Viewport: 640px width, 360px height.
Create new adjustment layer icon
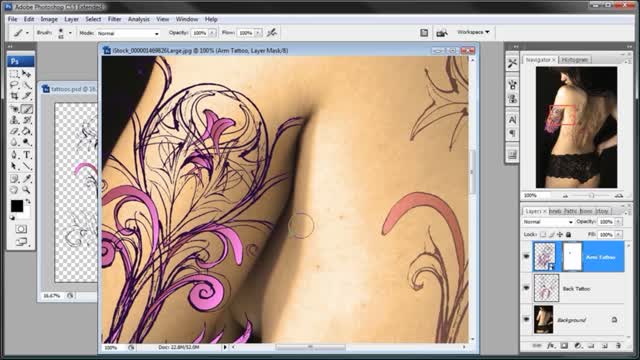[x=578, y=346]
